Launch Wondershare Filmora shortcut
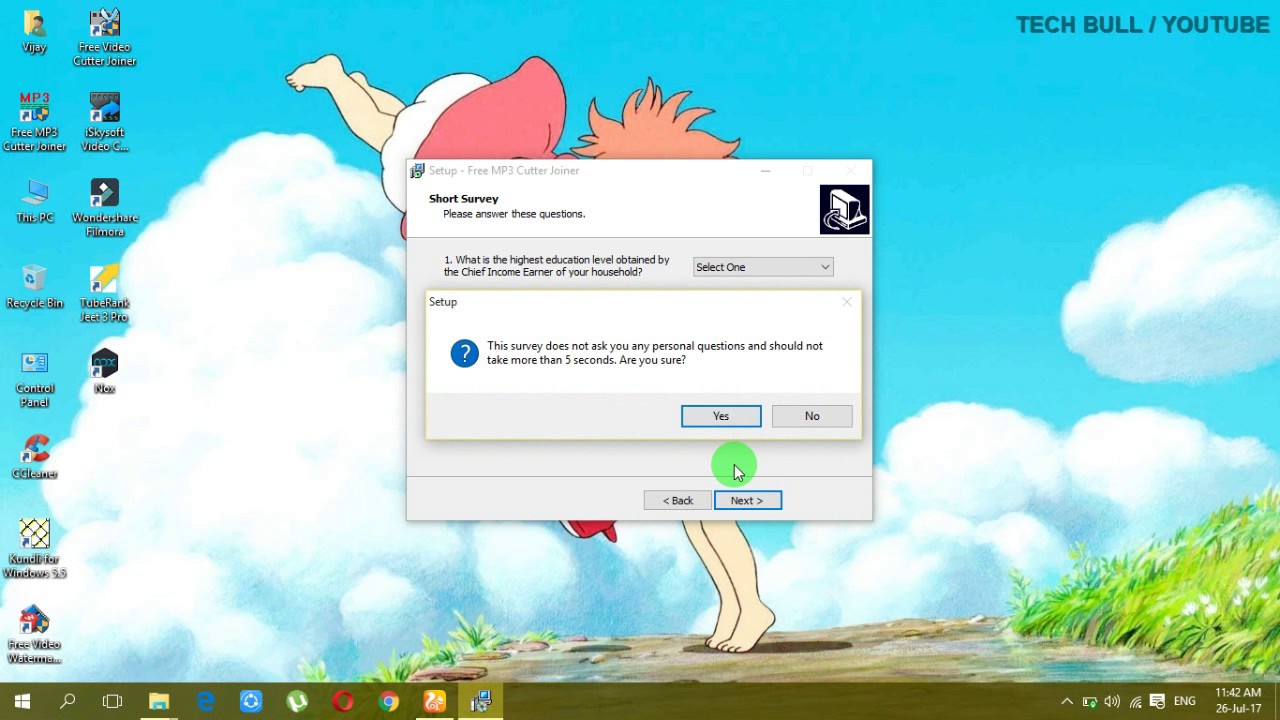Image resolution: width=1280 pixels, height=720 pixels. pos(104,208)
